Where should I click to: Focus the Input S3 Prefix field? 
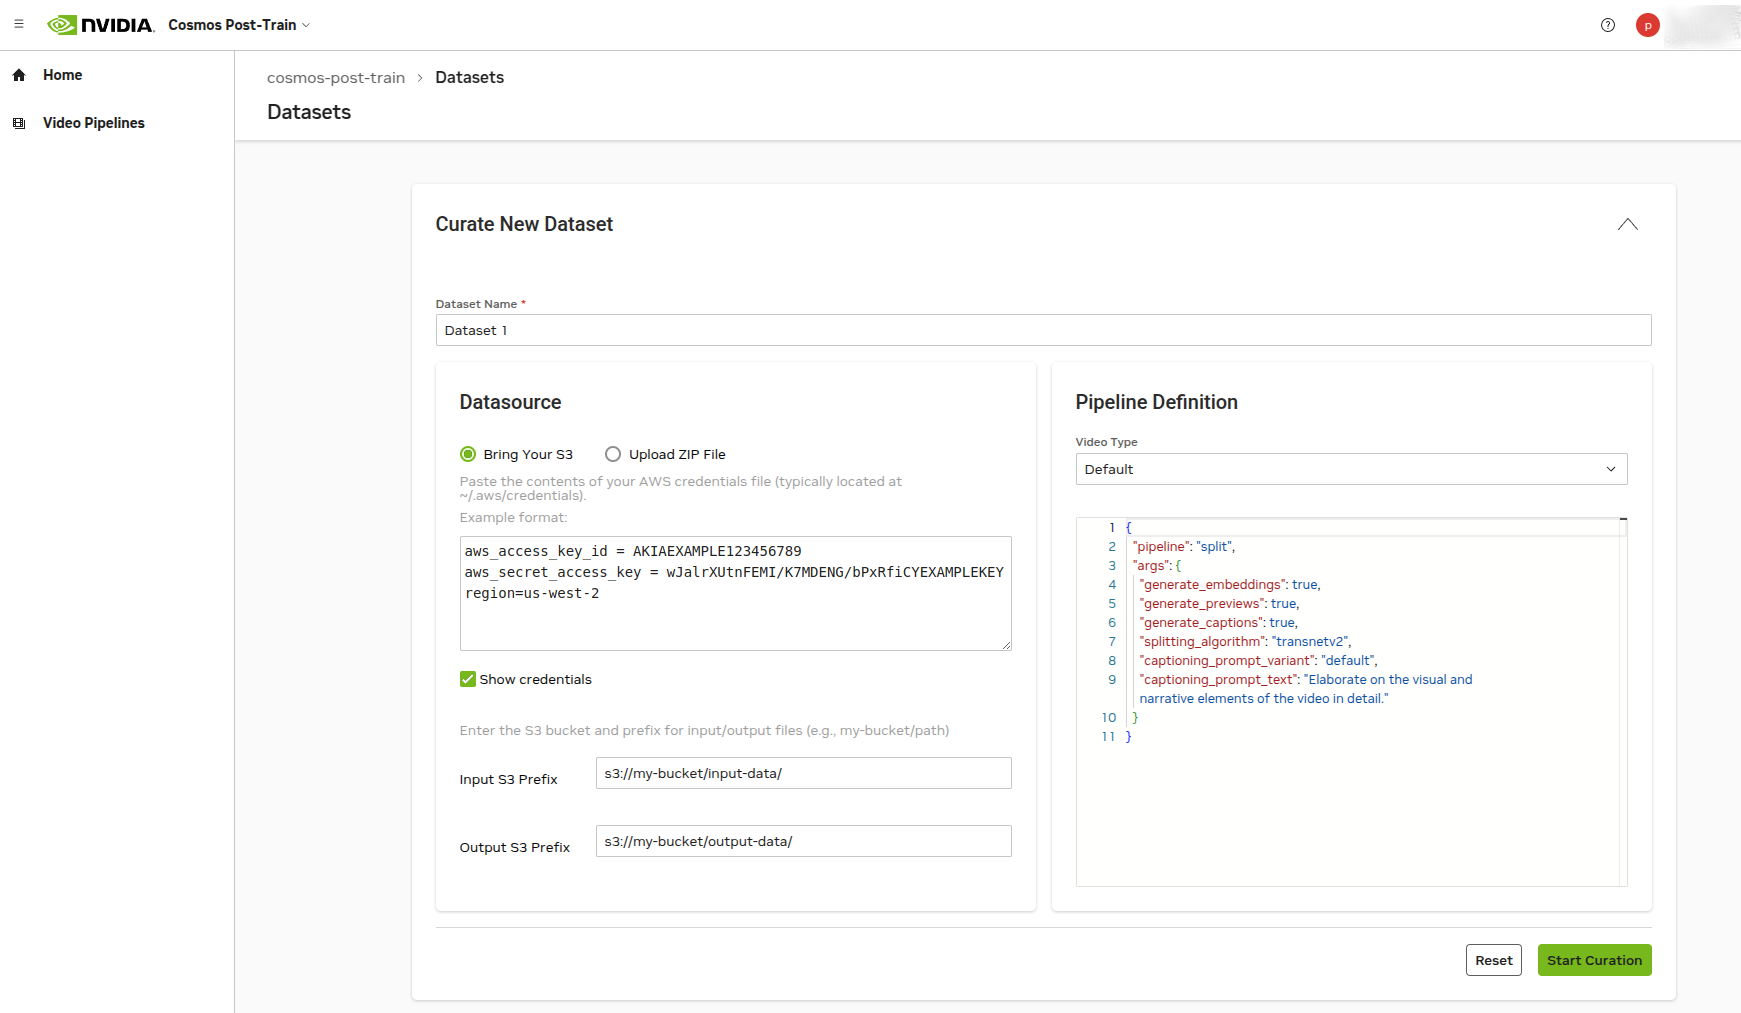click(803, 773)
